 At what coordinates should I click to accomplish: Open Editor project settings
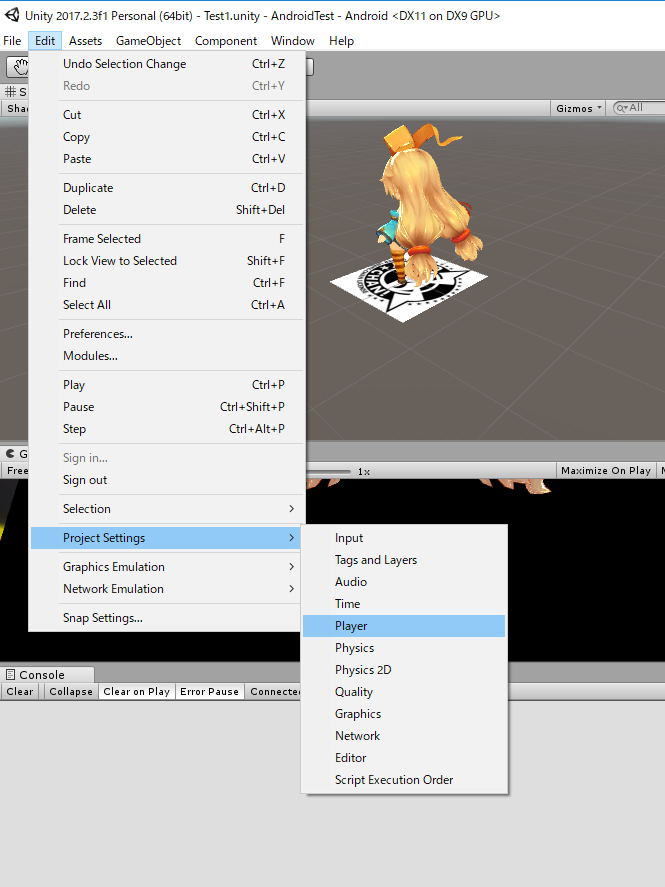click(x=404, y=759)
